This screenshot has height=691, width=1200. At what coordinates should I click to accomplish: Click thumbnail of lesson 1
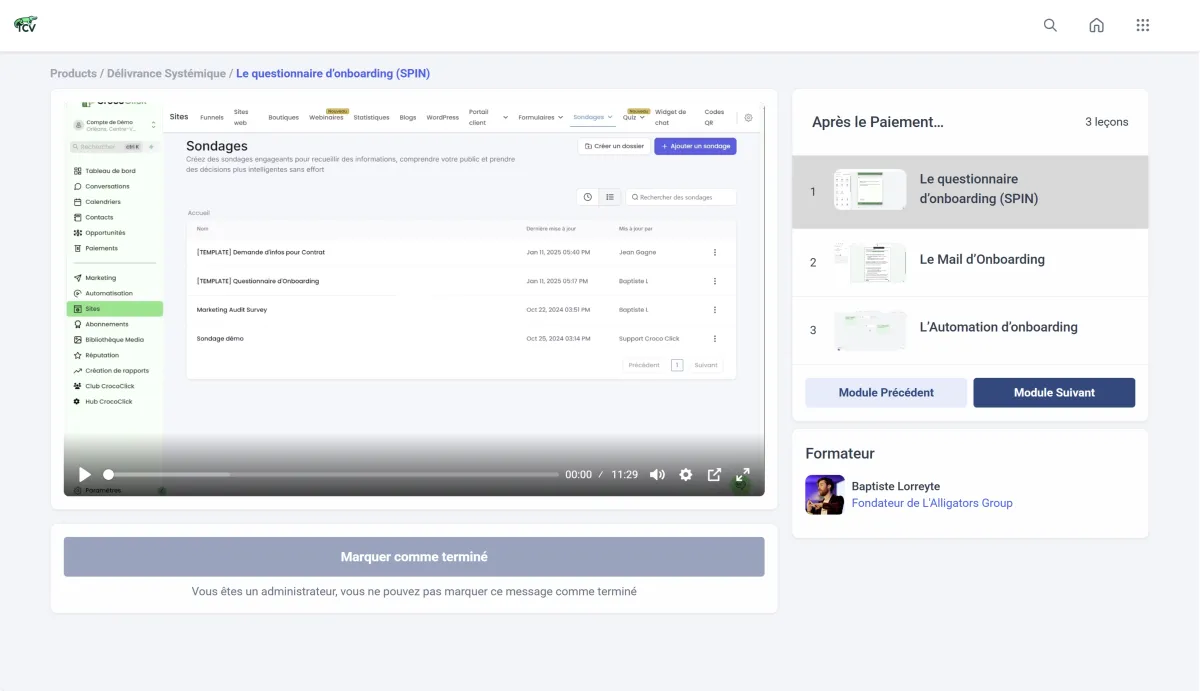tap(870, 190)
